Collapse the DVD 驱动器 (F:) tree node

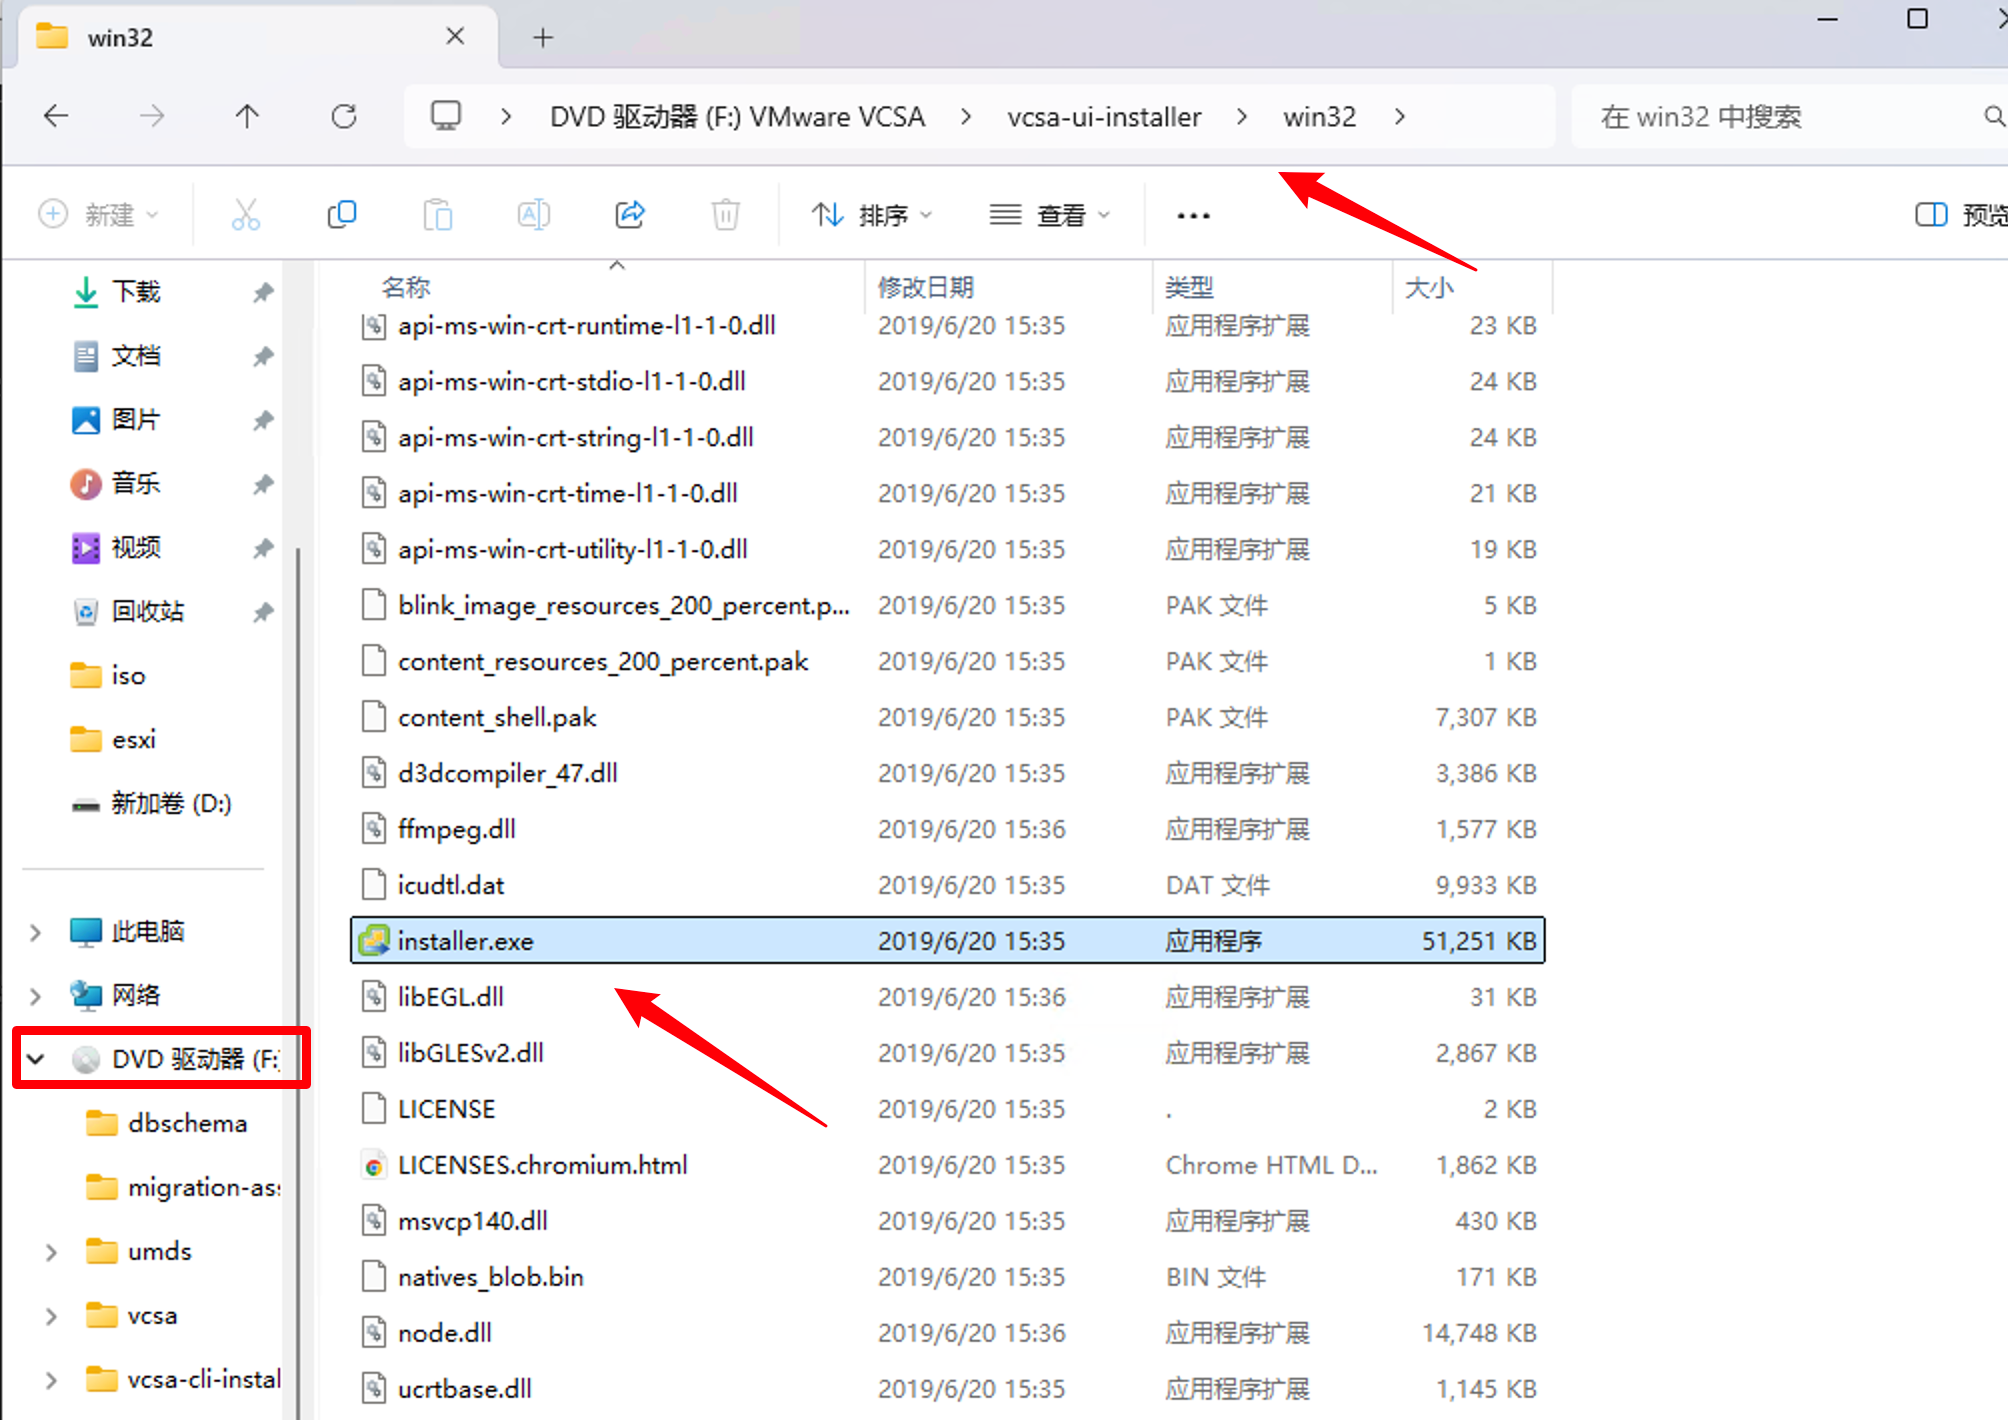click(x=36, y=1058)
